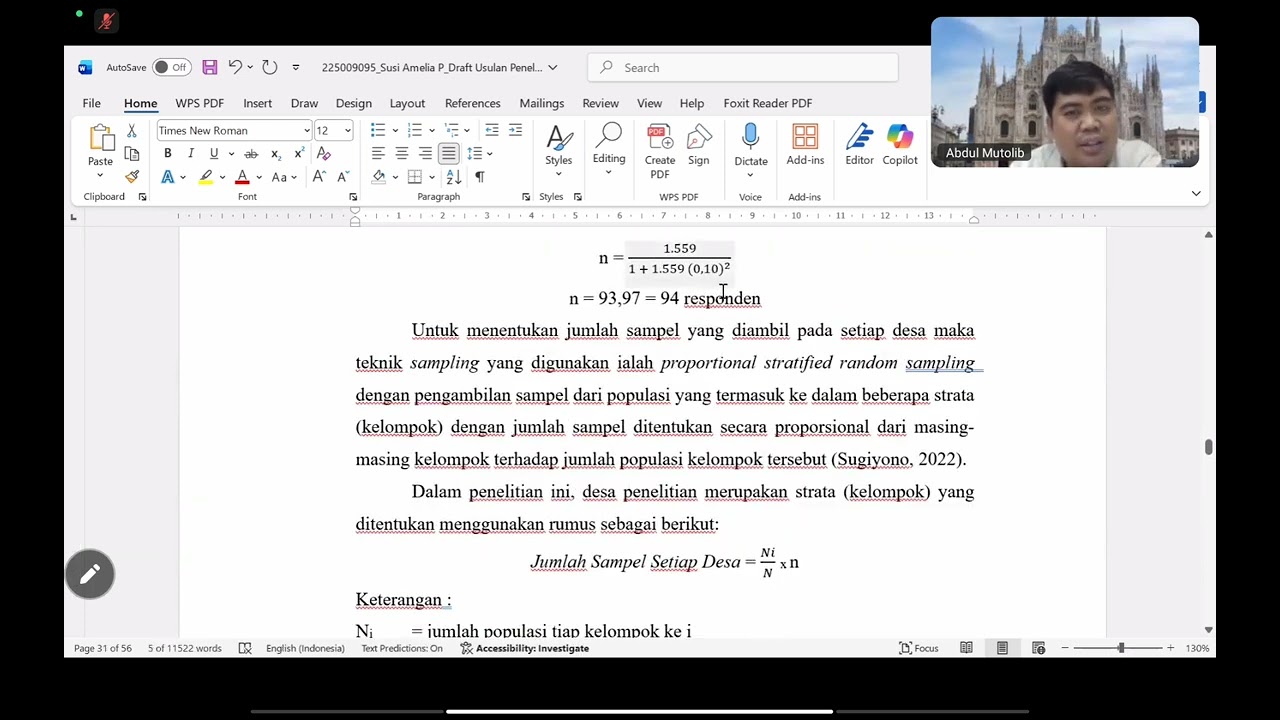The height and width of the screenshot is (720, 1280).
Task: Switch to the Review tab
Action: click(x=600, y=103)
